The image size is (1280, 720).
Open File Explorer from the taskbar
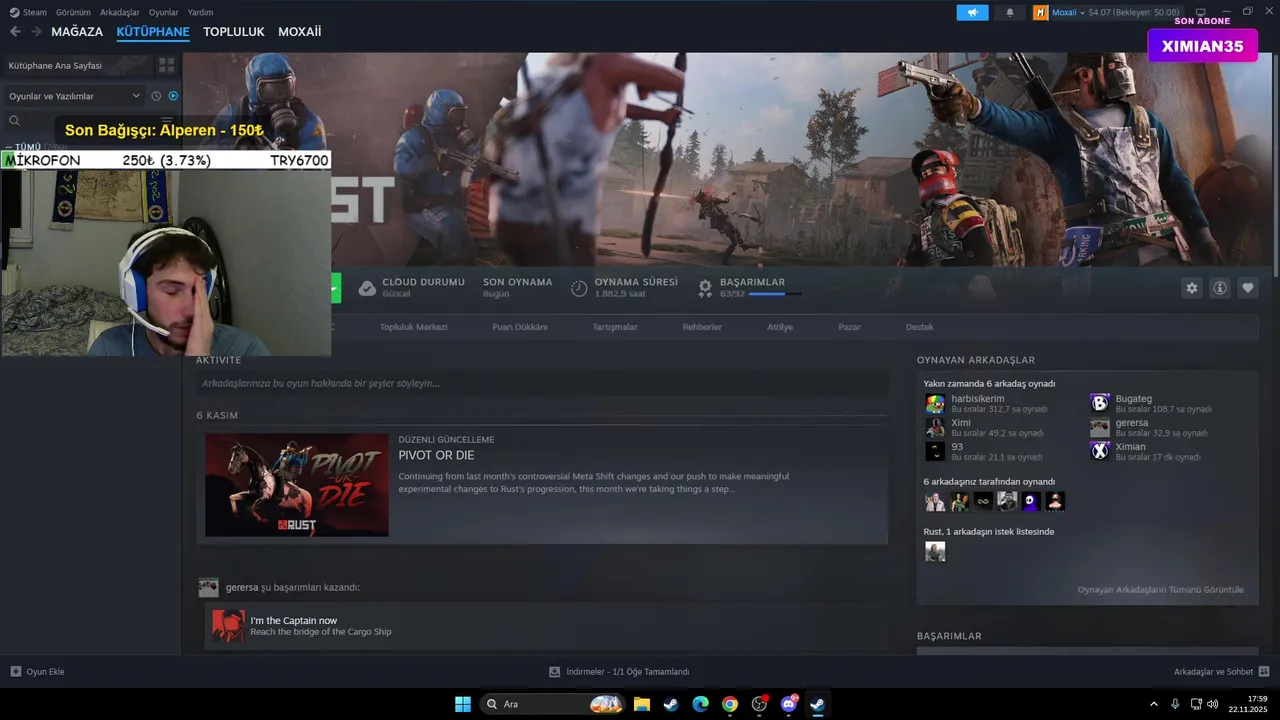pyautogui.click(x=641, y=704)
